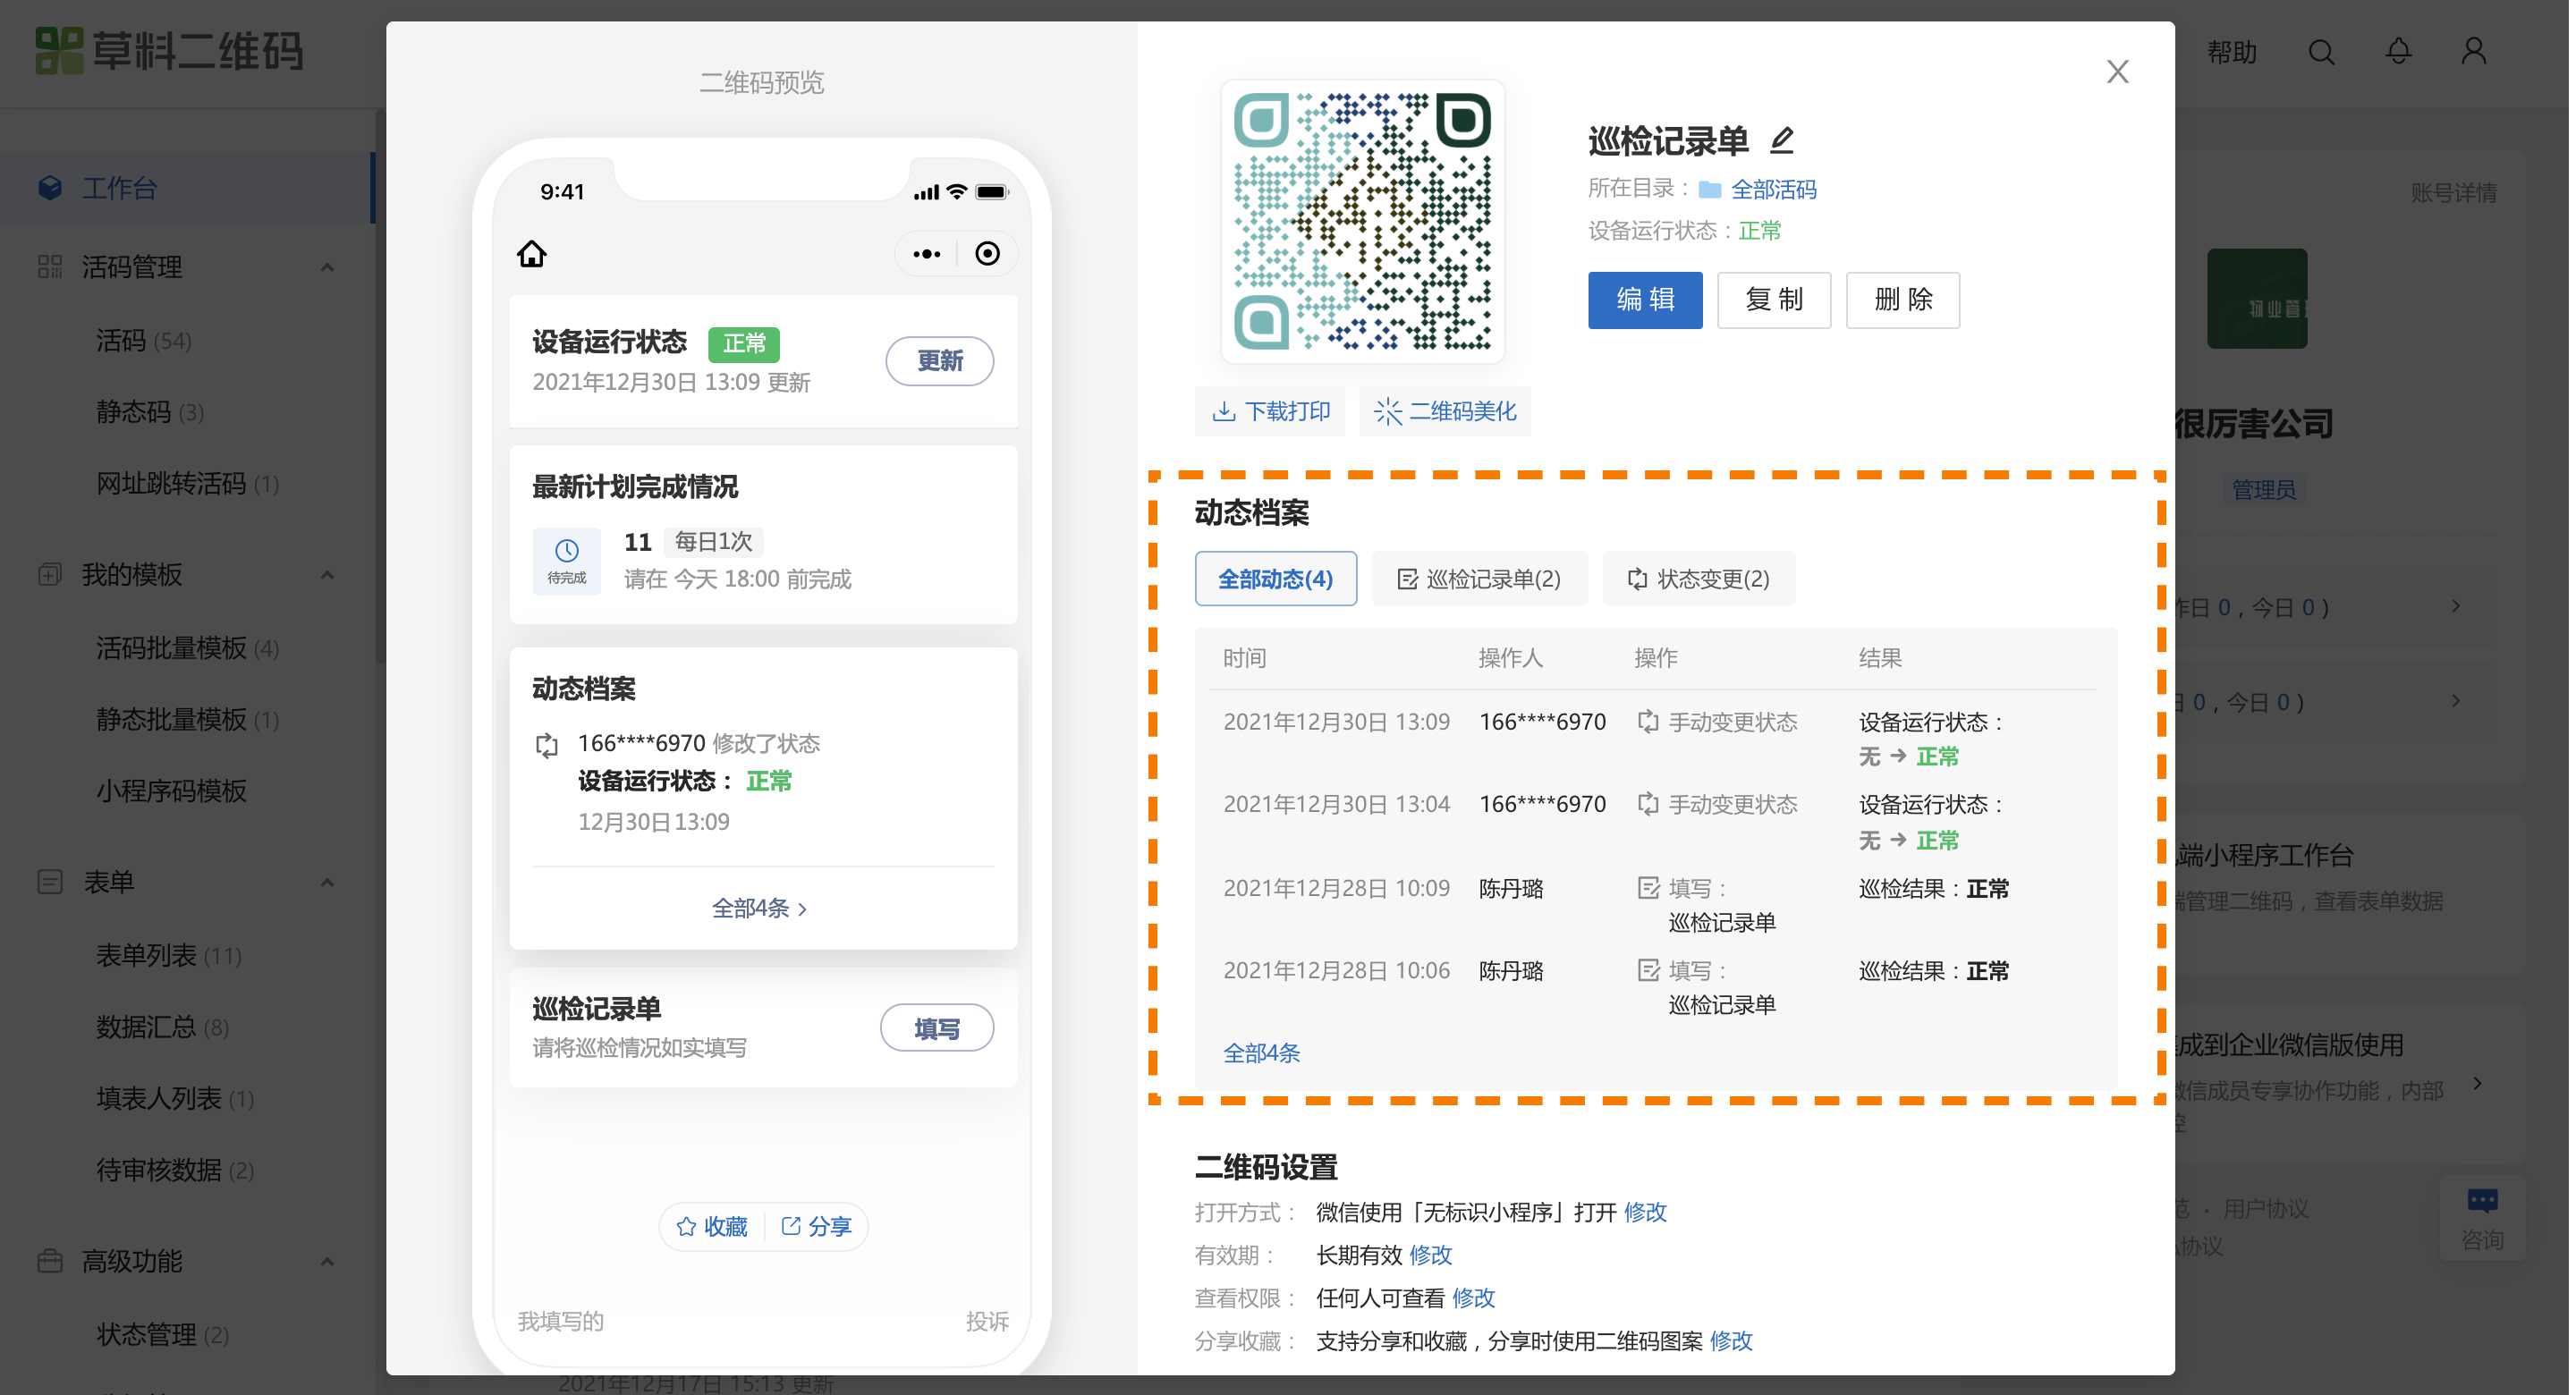2576x1395 pixels.
Task: Collapse 我的模板 section chevron
Action: coord(328,575)
